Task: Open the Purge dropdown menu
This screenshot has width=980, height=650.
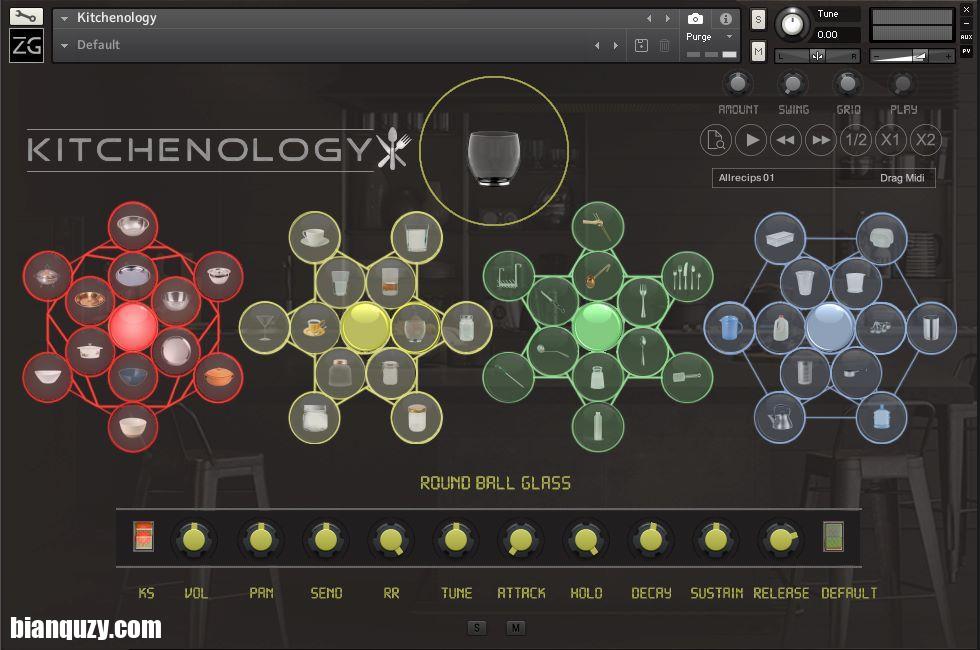Action: point(710,37)
